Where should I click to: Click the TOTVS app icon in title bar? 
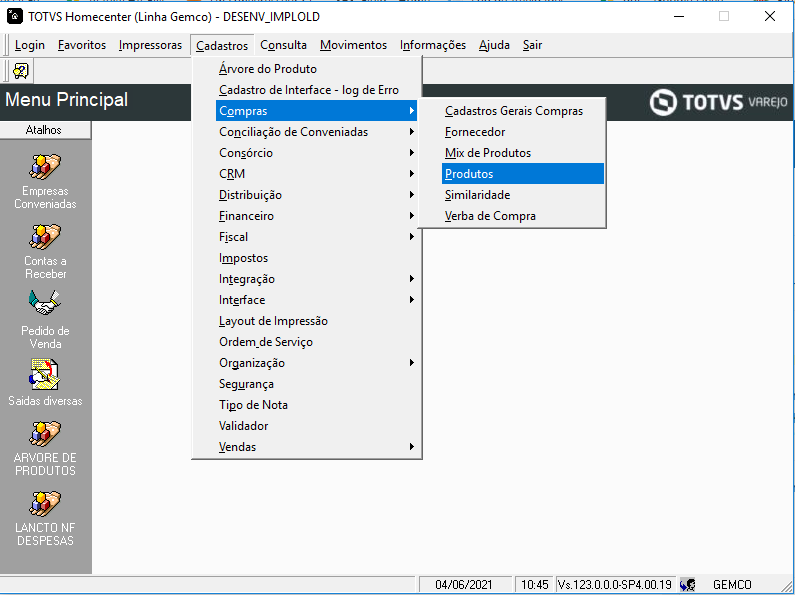[15, 16]
